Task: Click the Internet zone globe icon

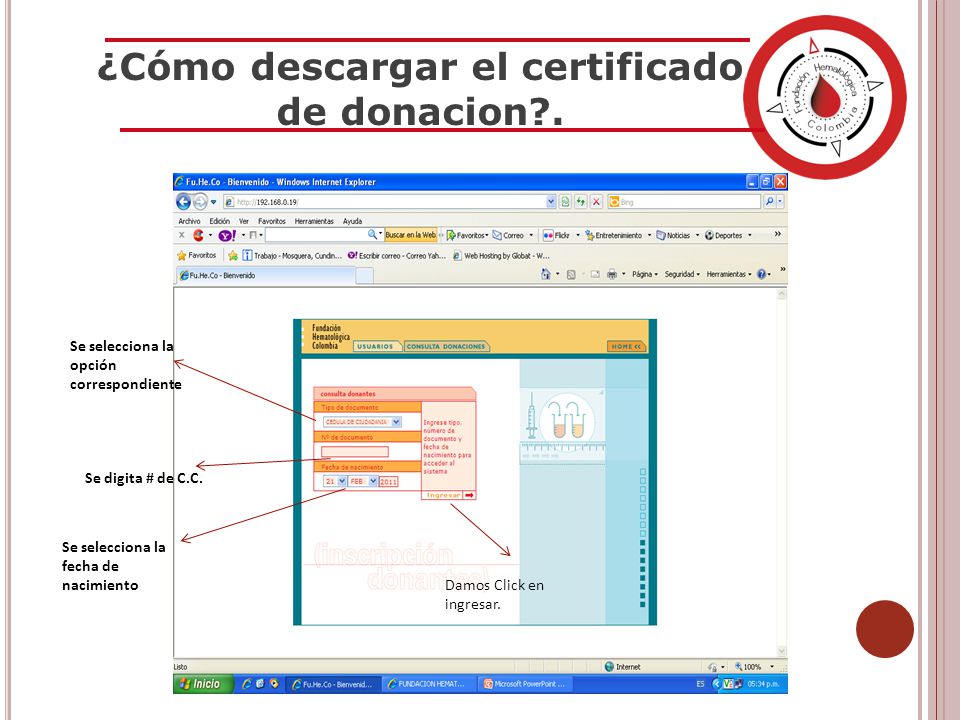Action: point(609,667)
